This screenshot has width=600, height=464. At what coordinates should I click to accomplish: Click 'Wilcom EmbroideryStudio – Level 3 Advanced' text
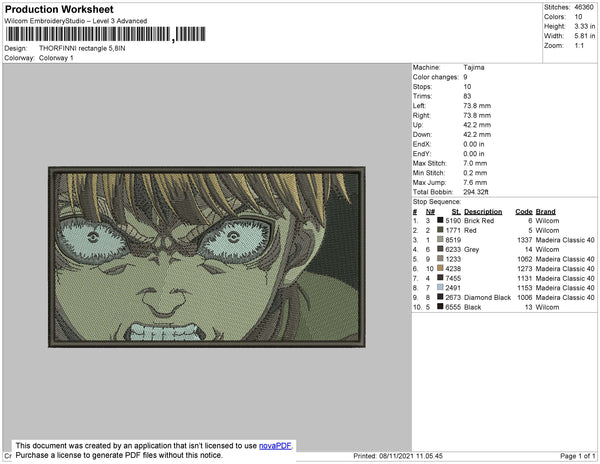(x=76, y=21)
